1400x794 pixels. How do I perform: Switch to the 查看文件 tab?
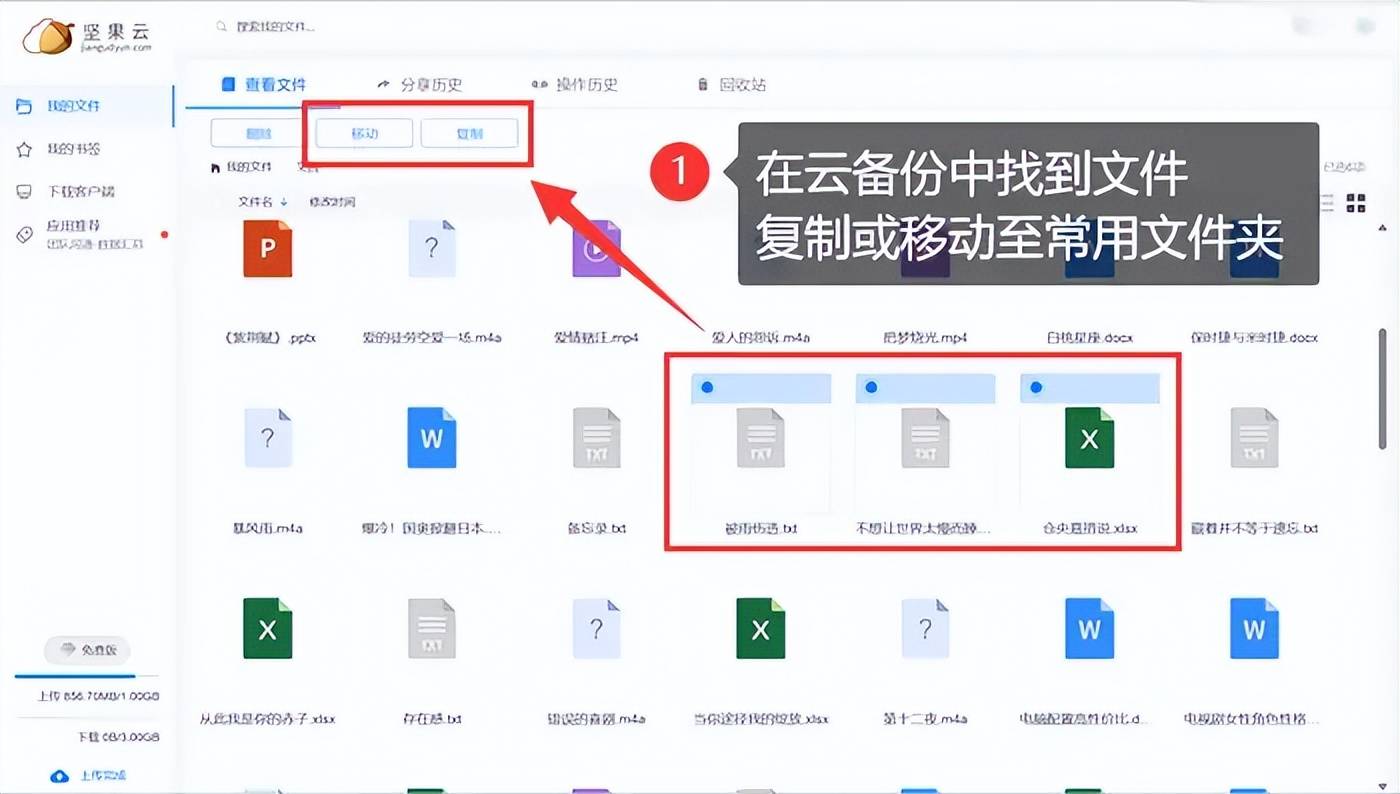pos(264,85)
